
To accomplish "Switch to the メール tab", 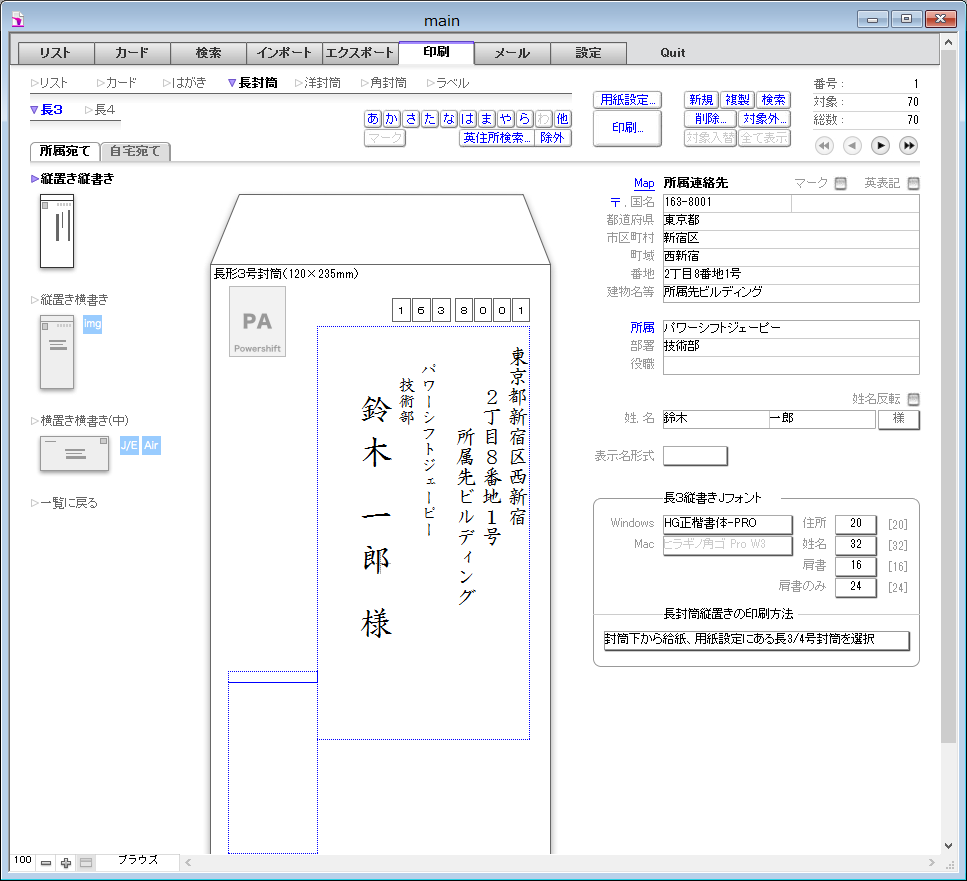I will [x=512, y=53].
